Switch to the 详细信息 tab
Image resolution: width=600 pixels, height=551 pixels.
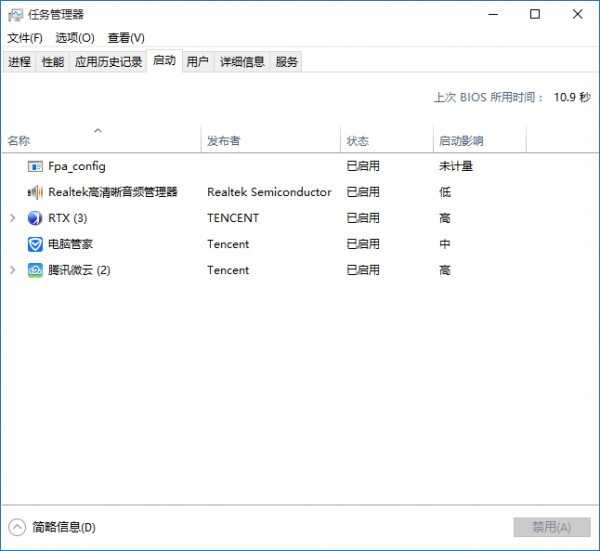click(x=242, y=62)
